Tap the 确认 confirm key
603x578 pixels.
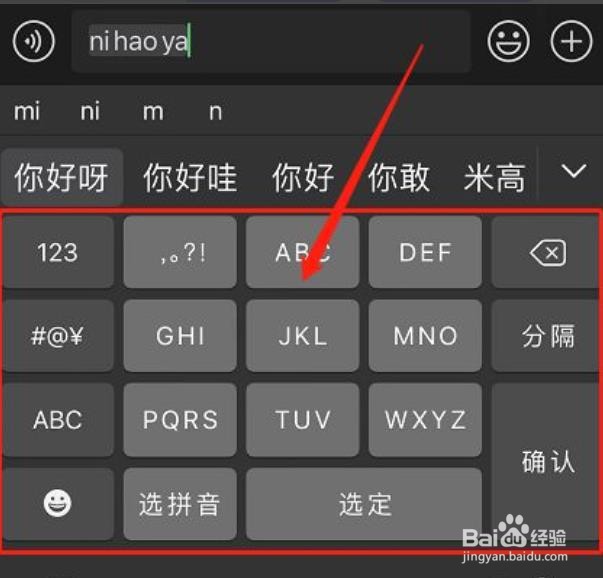546,461
